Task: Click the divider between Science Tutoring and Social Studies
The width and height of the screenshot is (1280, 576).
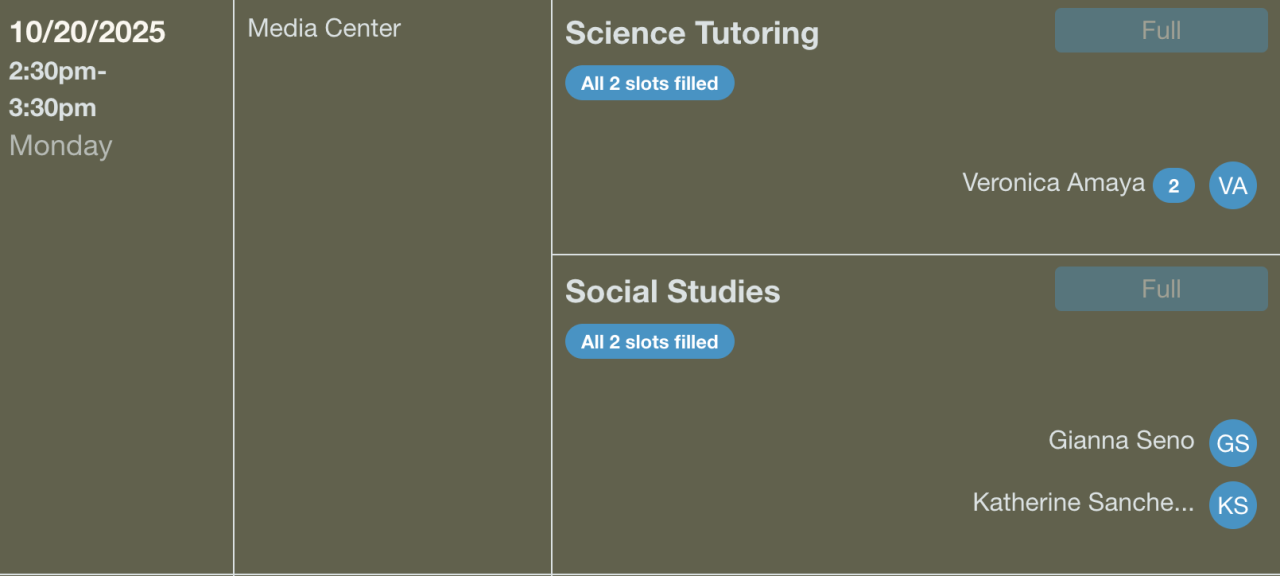Action: (x=915, y=254)
